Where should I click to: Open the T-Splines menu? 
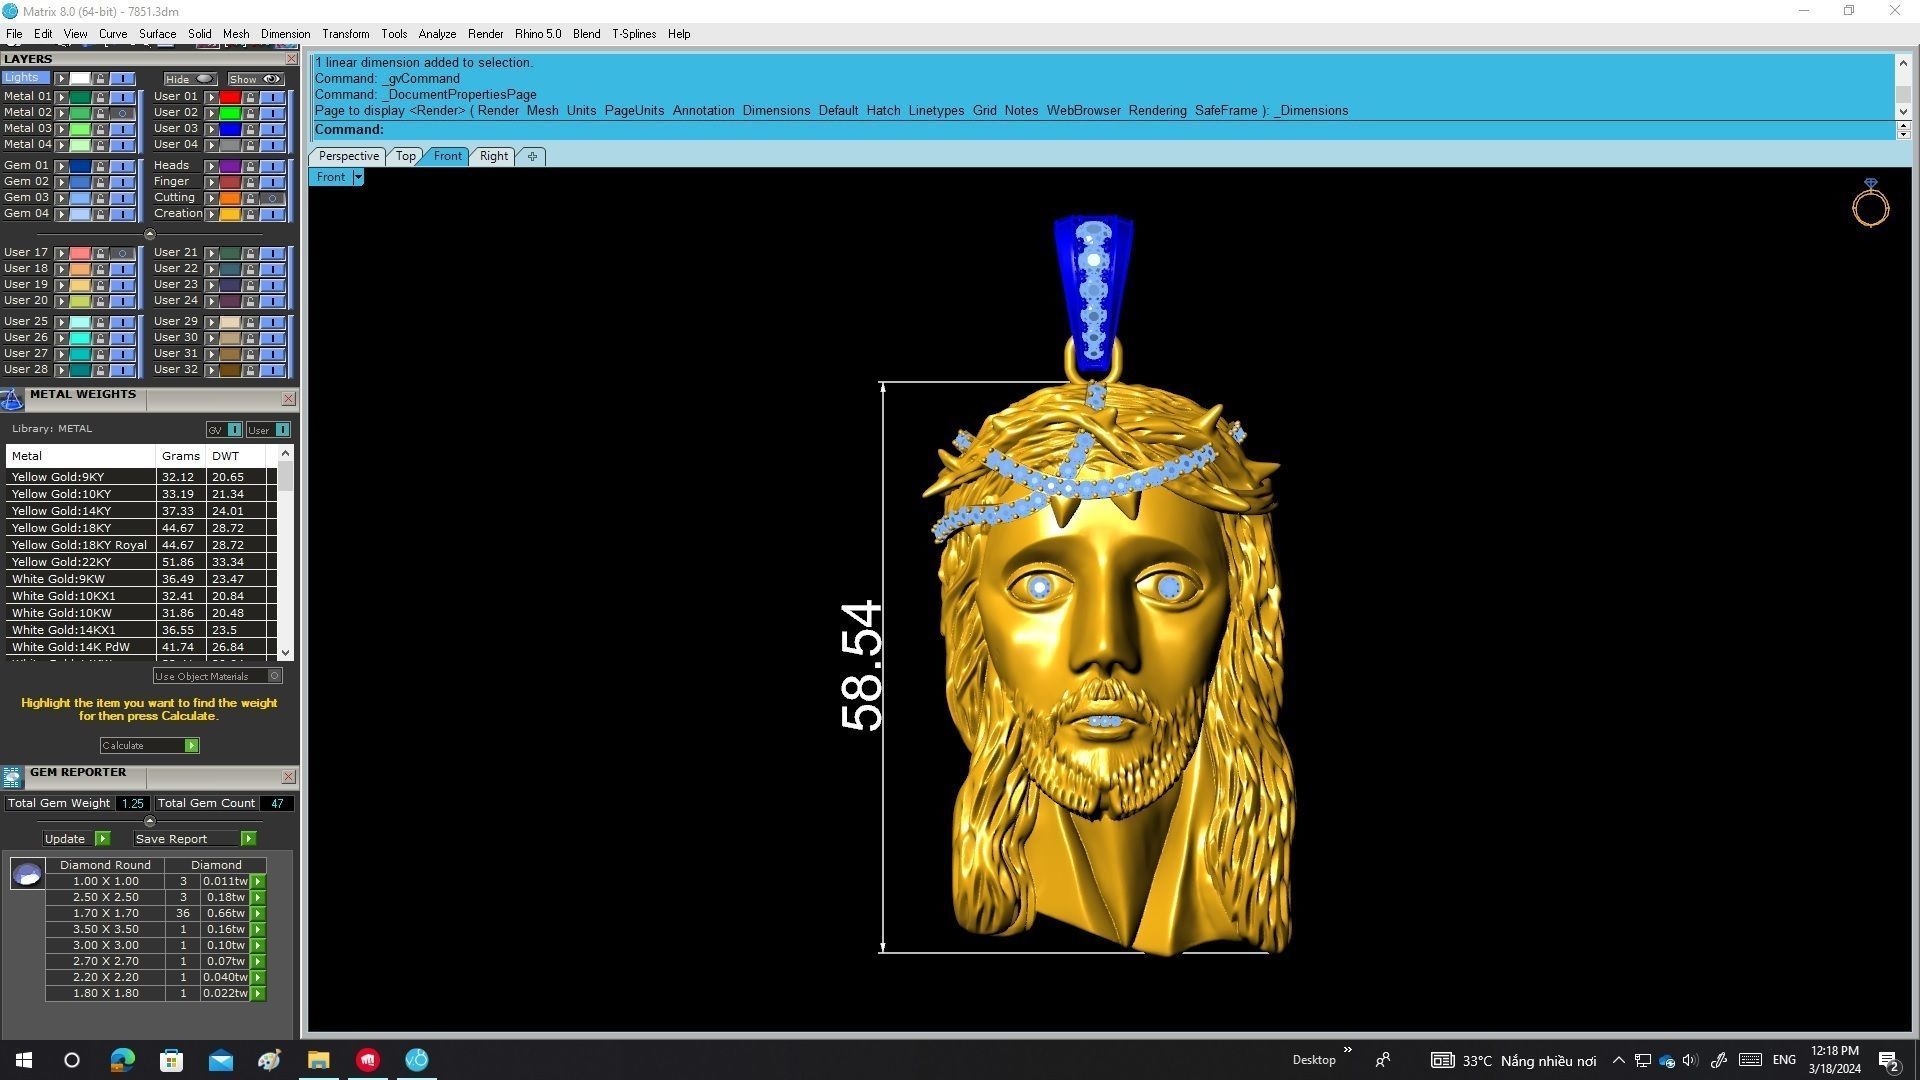(633, 34)
